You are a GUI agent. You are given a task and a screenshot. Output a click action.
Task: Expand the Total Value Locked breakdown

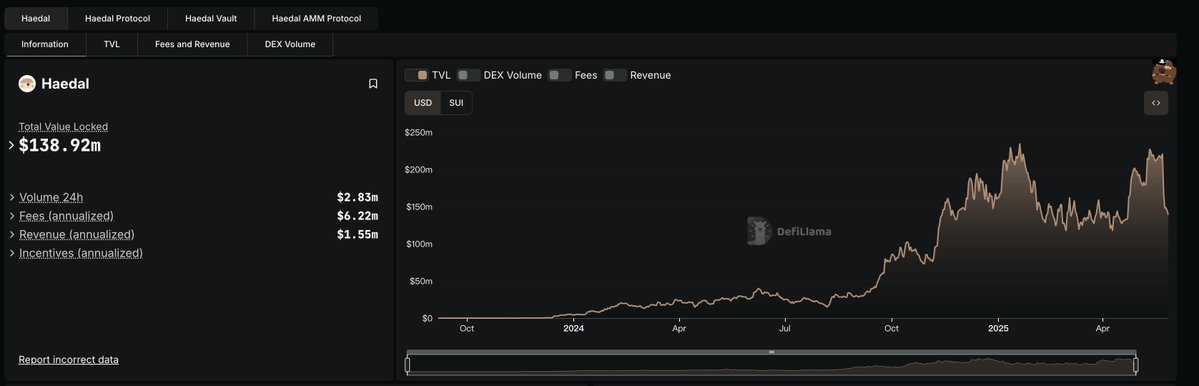click(11, 144)
